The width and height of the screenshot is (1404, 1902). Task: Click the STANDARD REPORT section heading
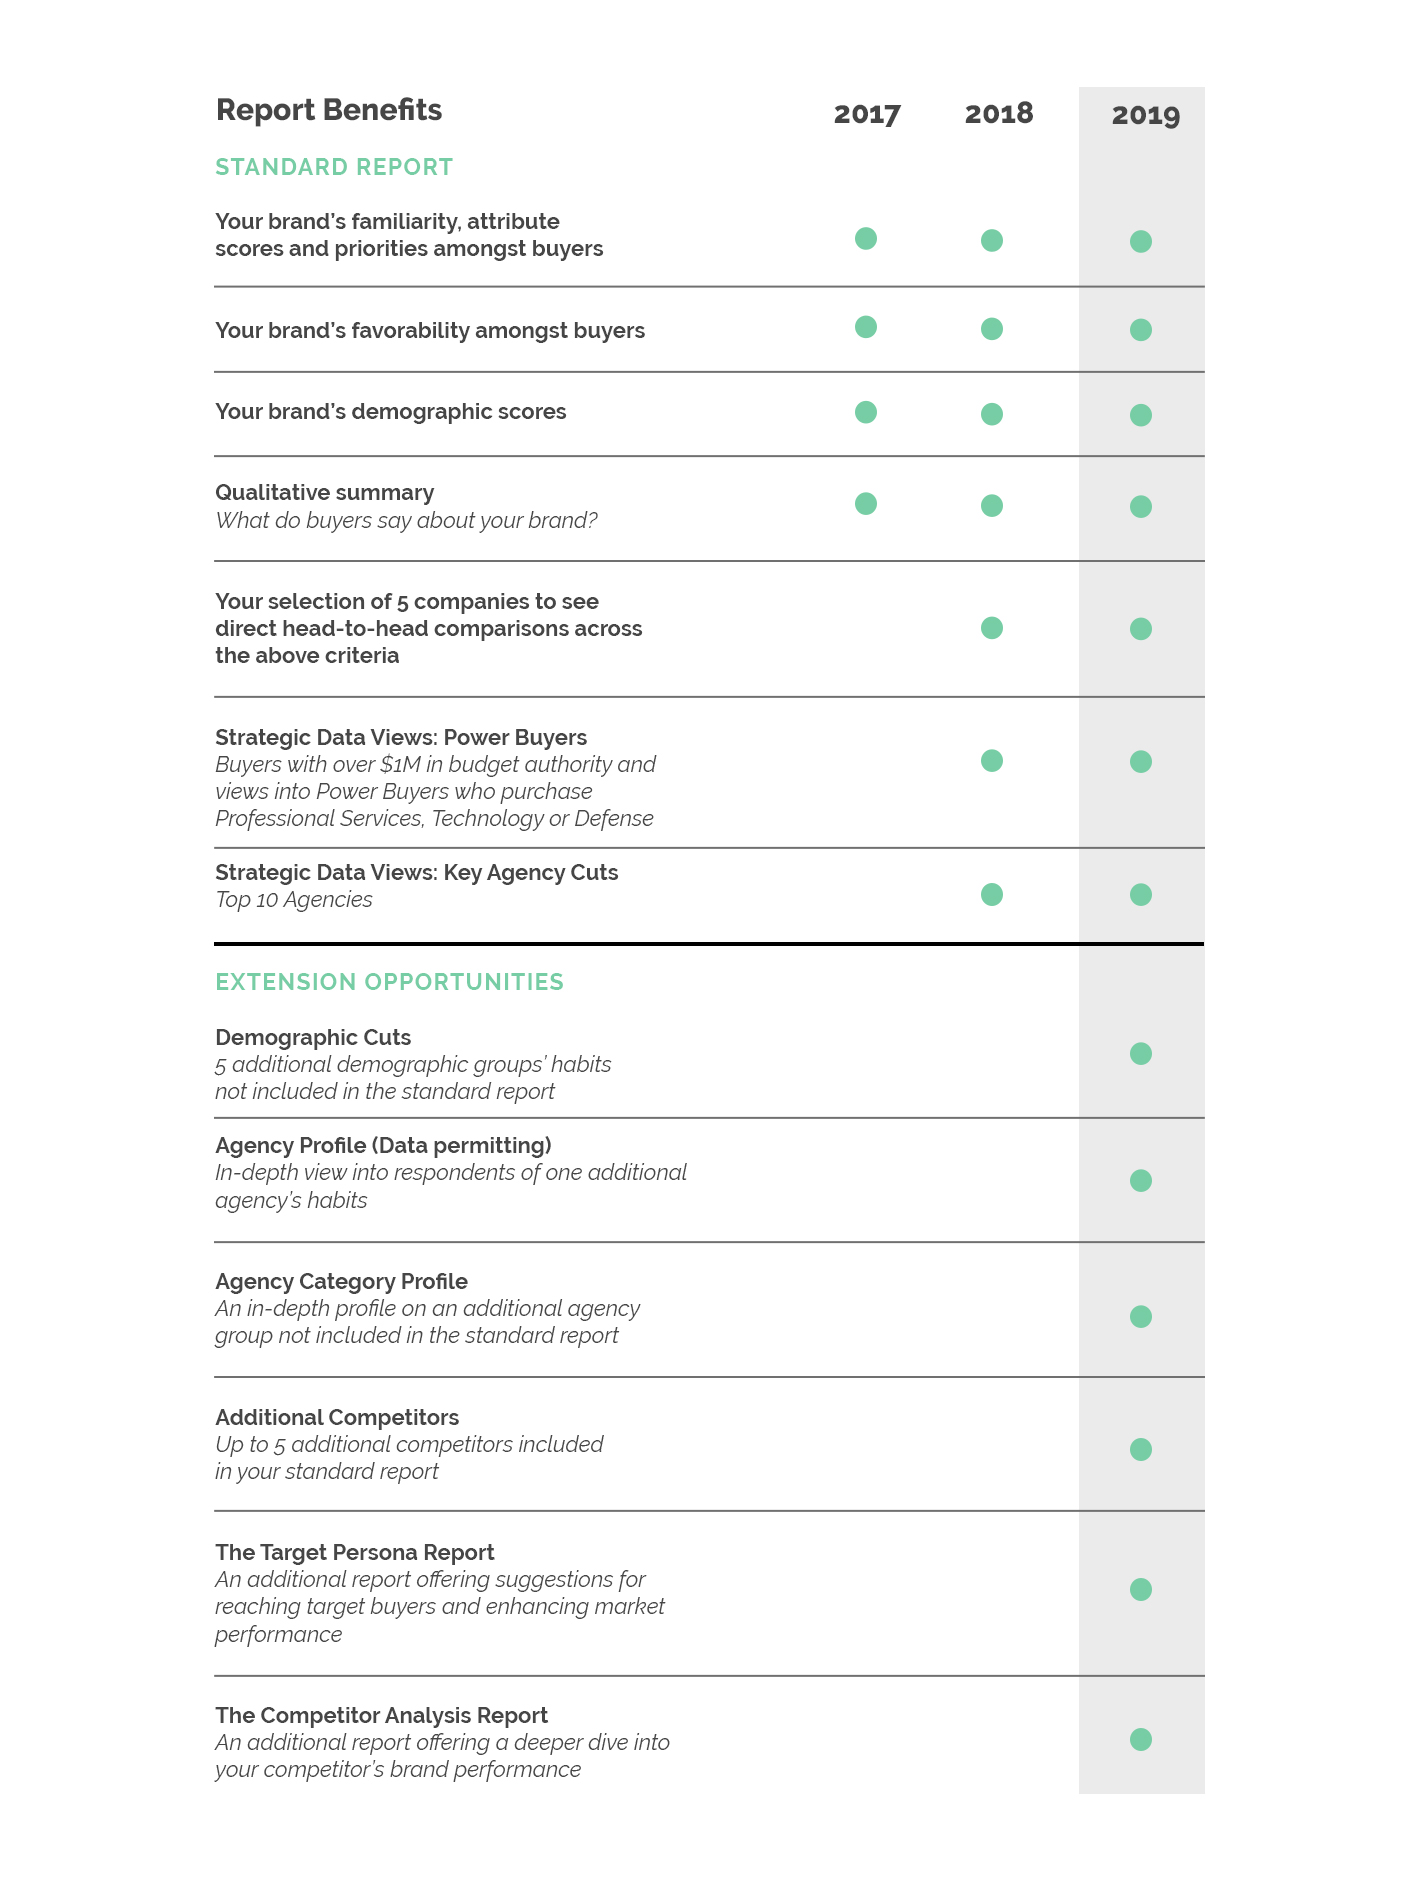click(334, 167)
